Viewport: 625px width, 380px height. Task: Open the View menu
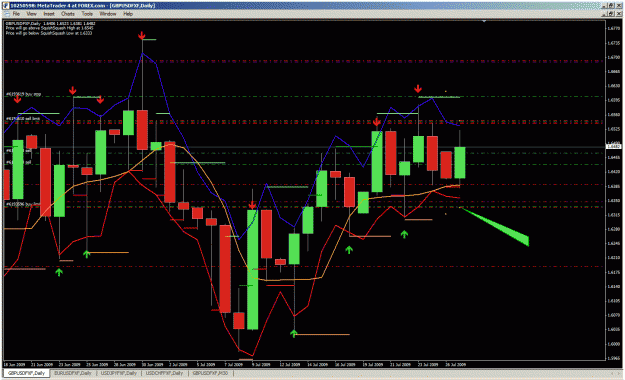coord(31,14)
